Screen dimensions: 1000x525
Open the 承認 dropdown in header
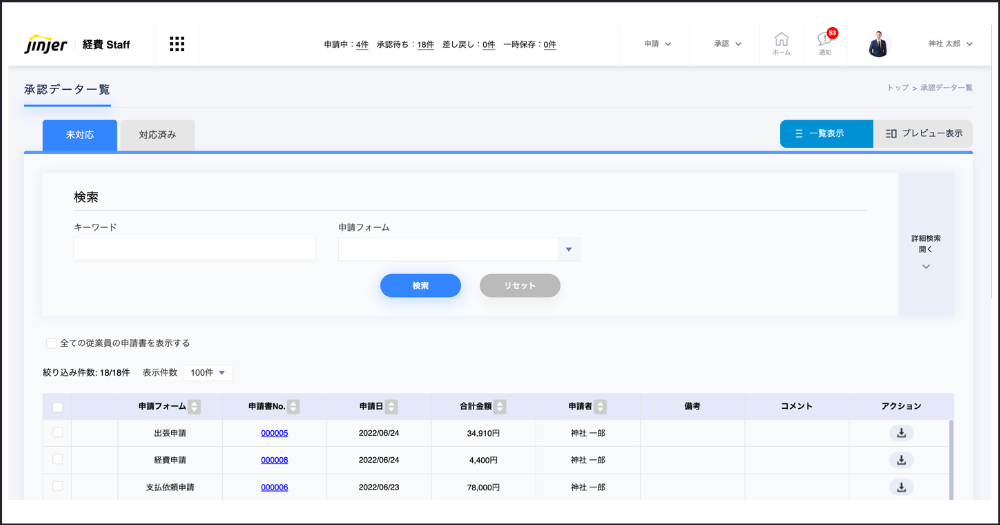tap(728, 44)
